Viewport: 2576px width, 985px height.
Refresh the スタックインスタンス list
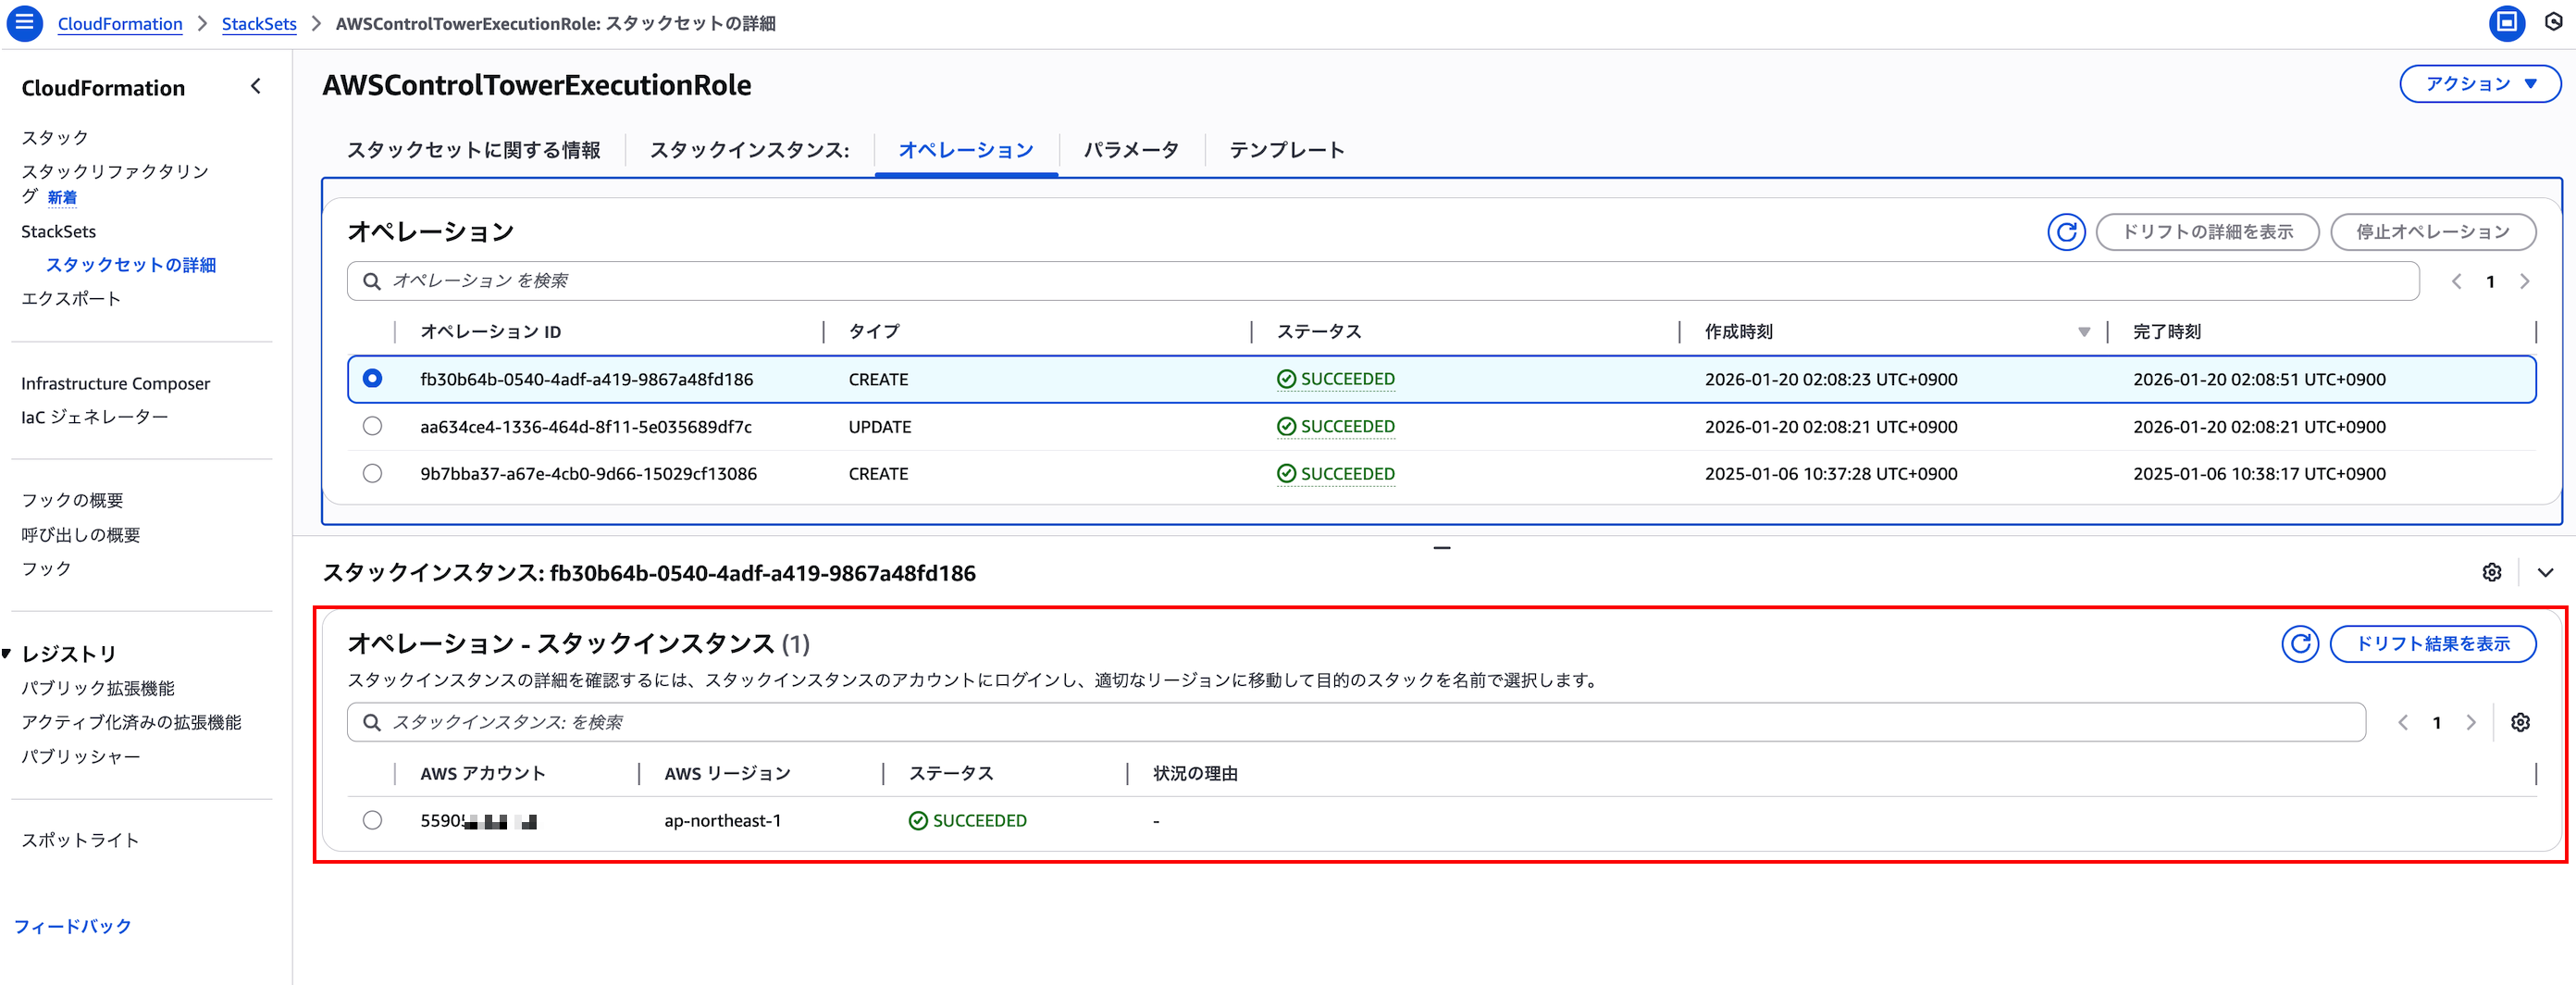tap(2299, 643)
